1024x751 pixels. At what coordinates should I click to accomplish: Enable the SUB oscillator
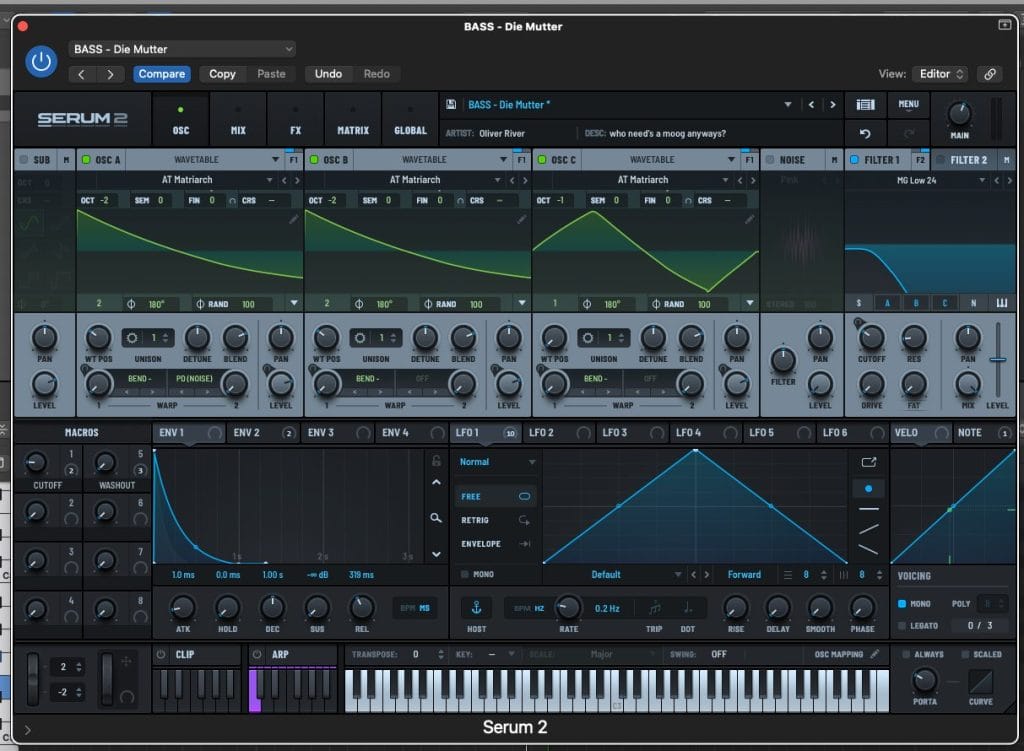[x=24, y=159]
